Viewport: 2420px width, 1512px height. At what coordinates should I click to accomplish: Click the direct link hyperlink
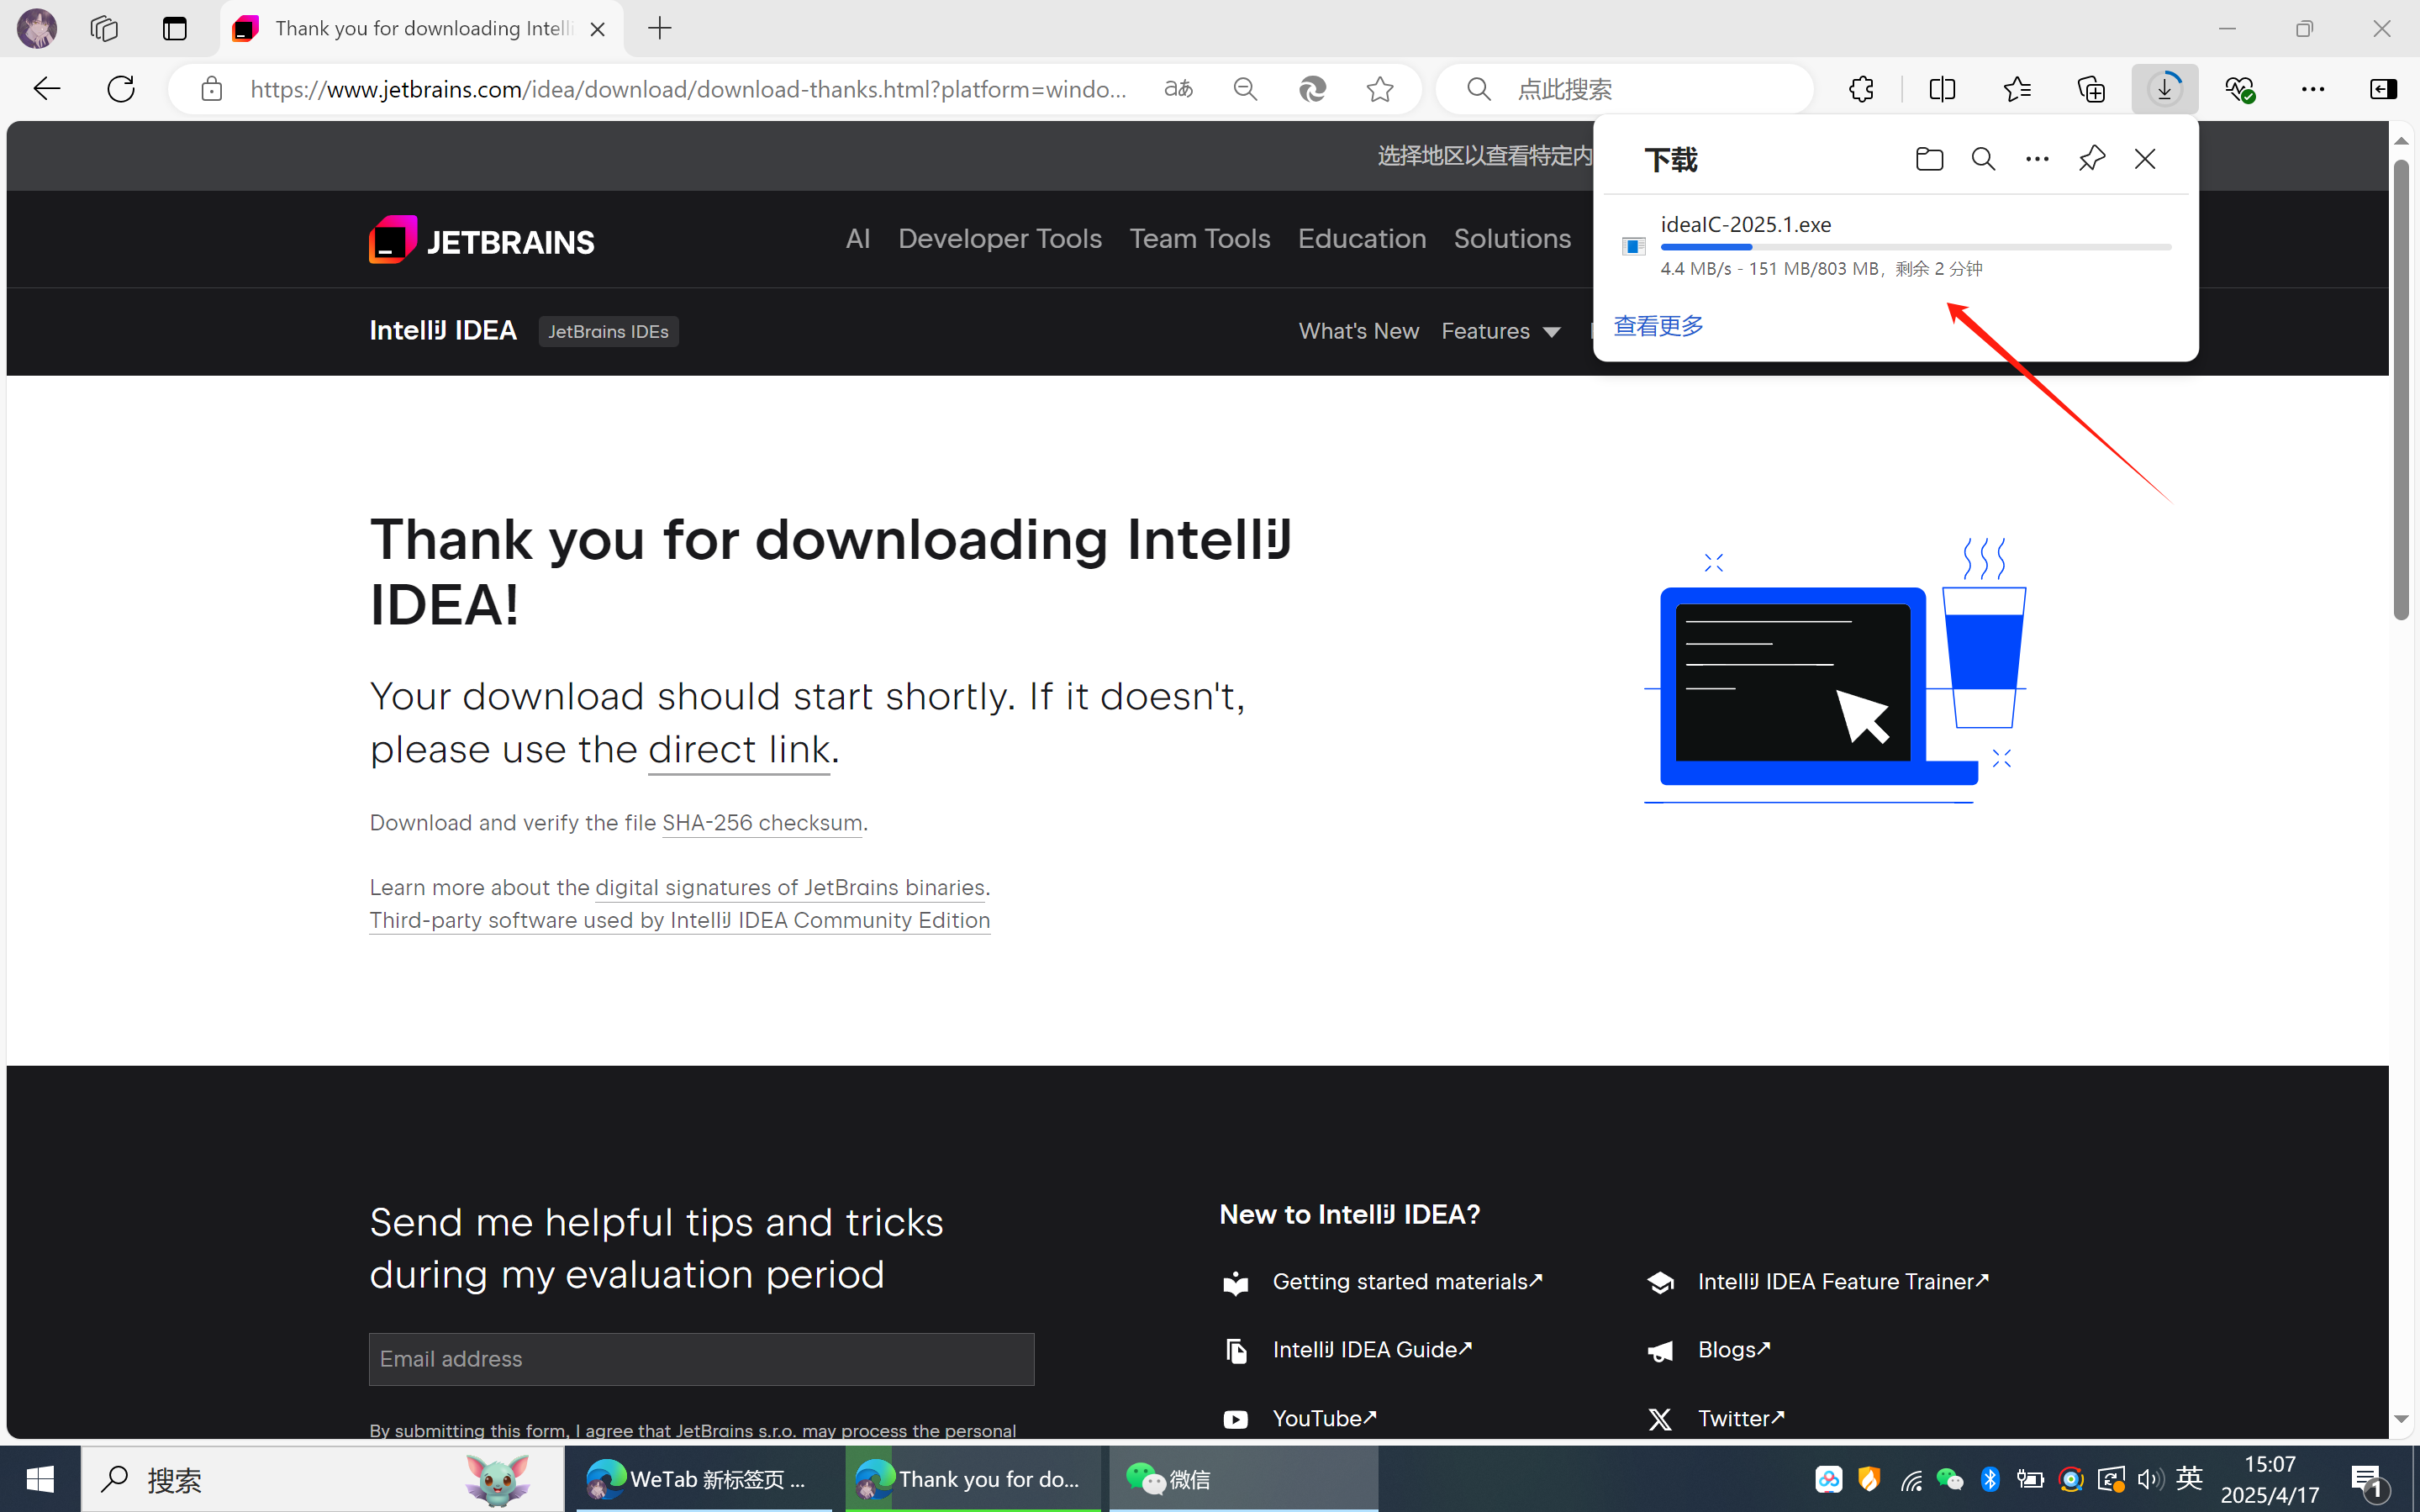(738, 749)
